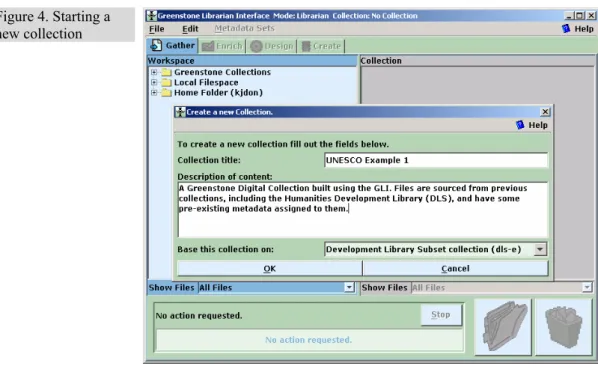Maximize the Greenstone Librarian Interface window
This screenshot has width=598, height=378.
[x=580, y=16]
